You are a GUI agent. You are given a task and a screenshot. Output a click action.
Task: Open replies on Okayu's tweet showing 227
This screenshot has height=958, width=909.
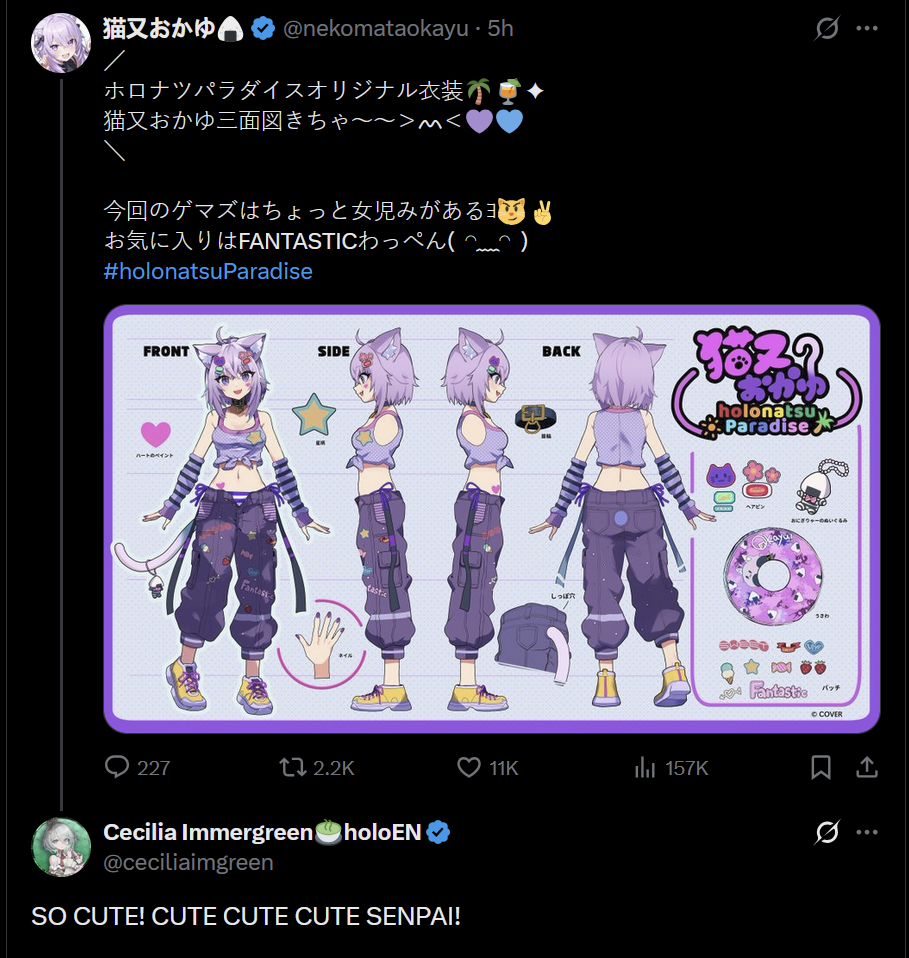coord(137,767)
